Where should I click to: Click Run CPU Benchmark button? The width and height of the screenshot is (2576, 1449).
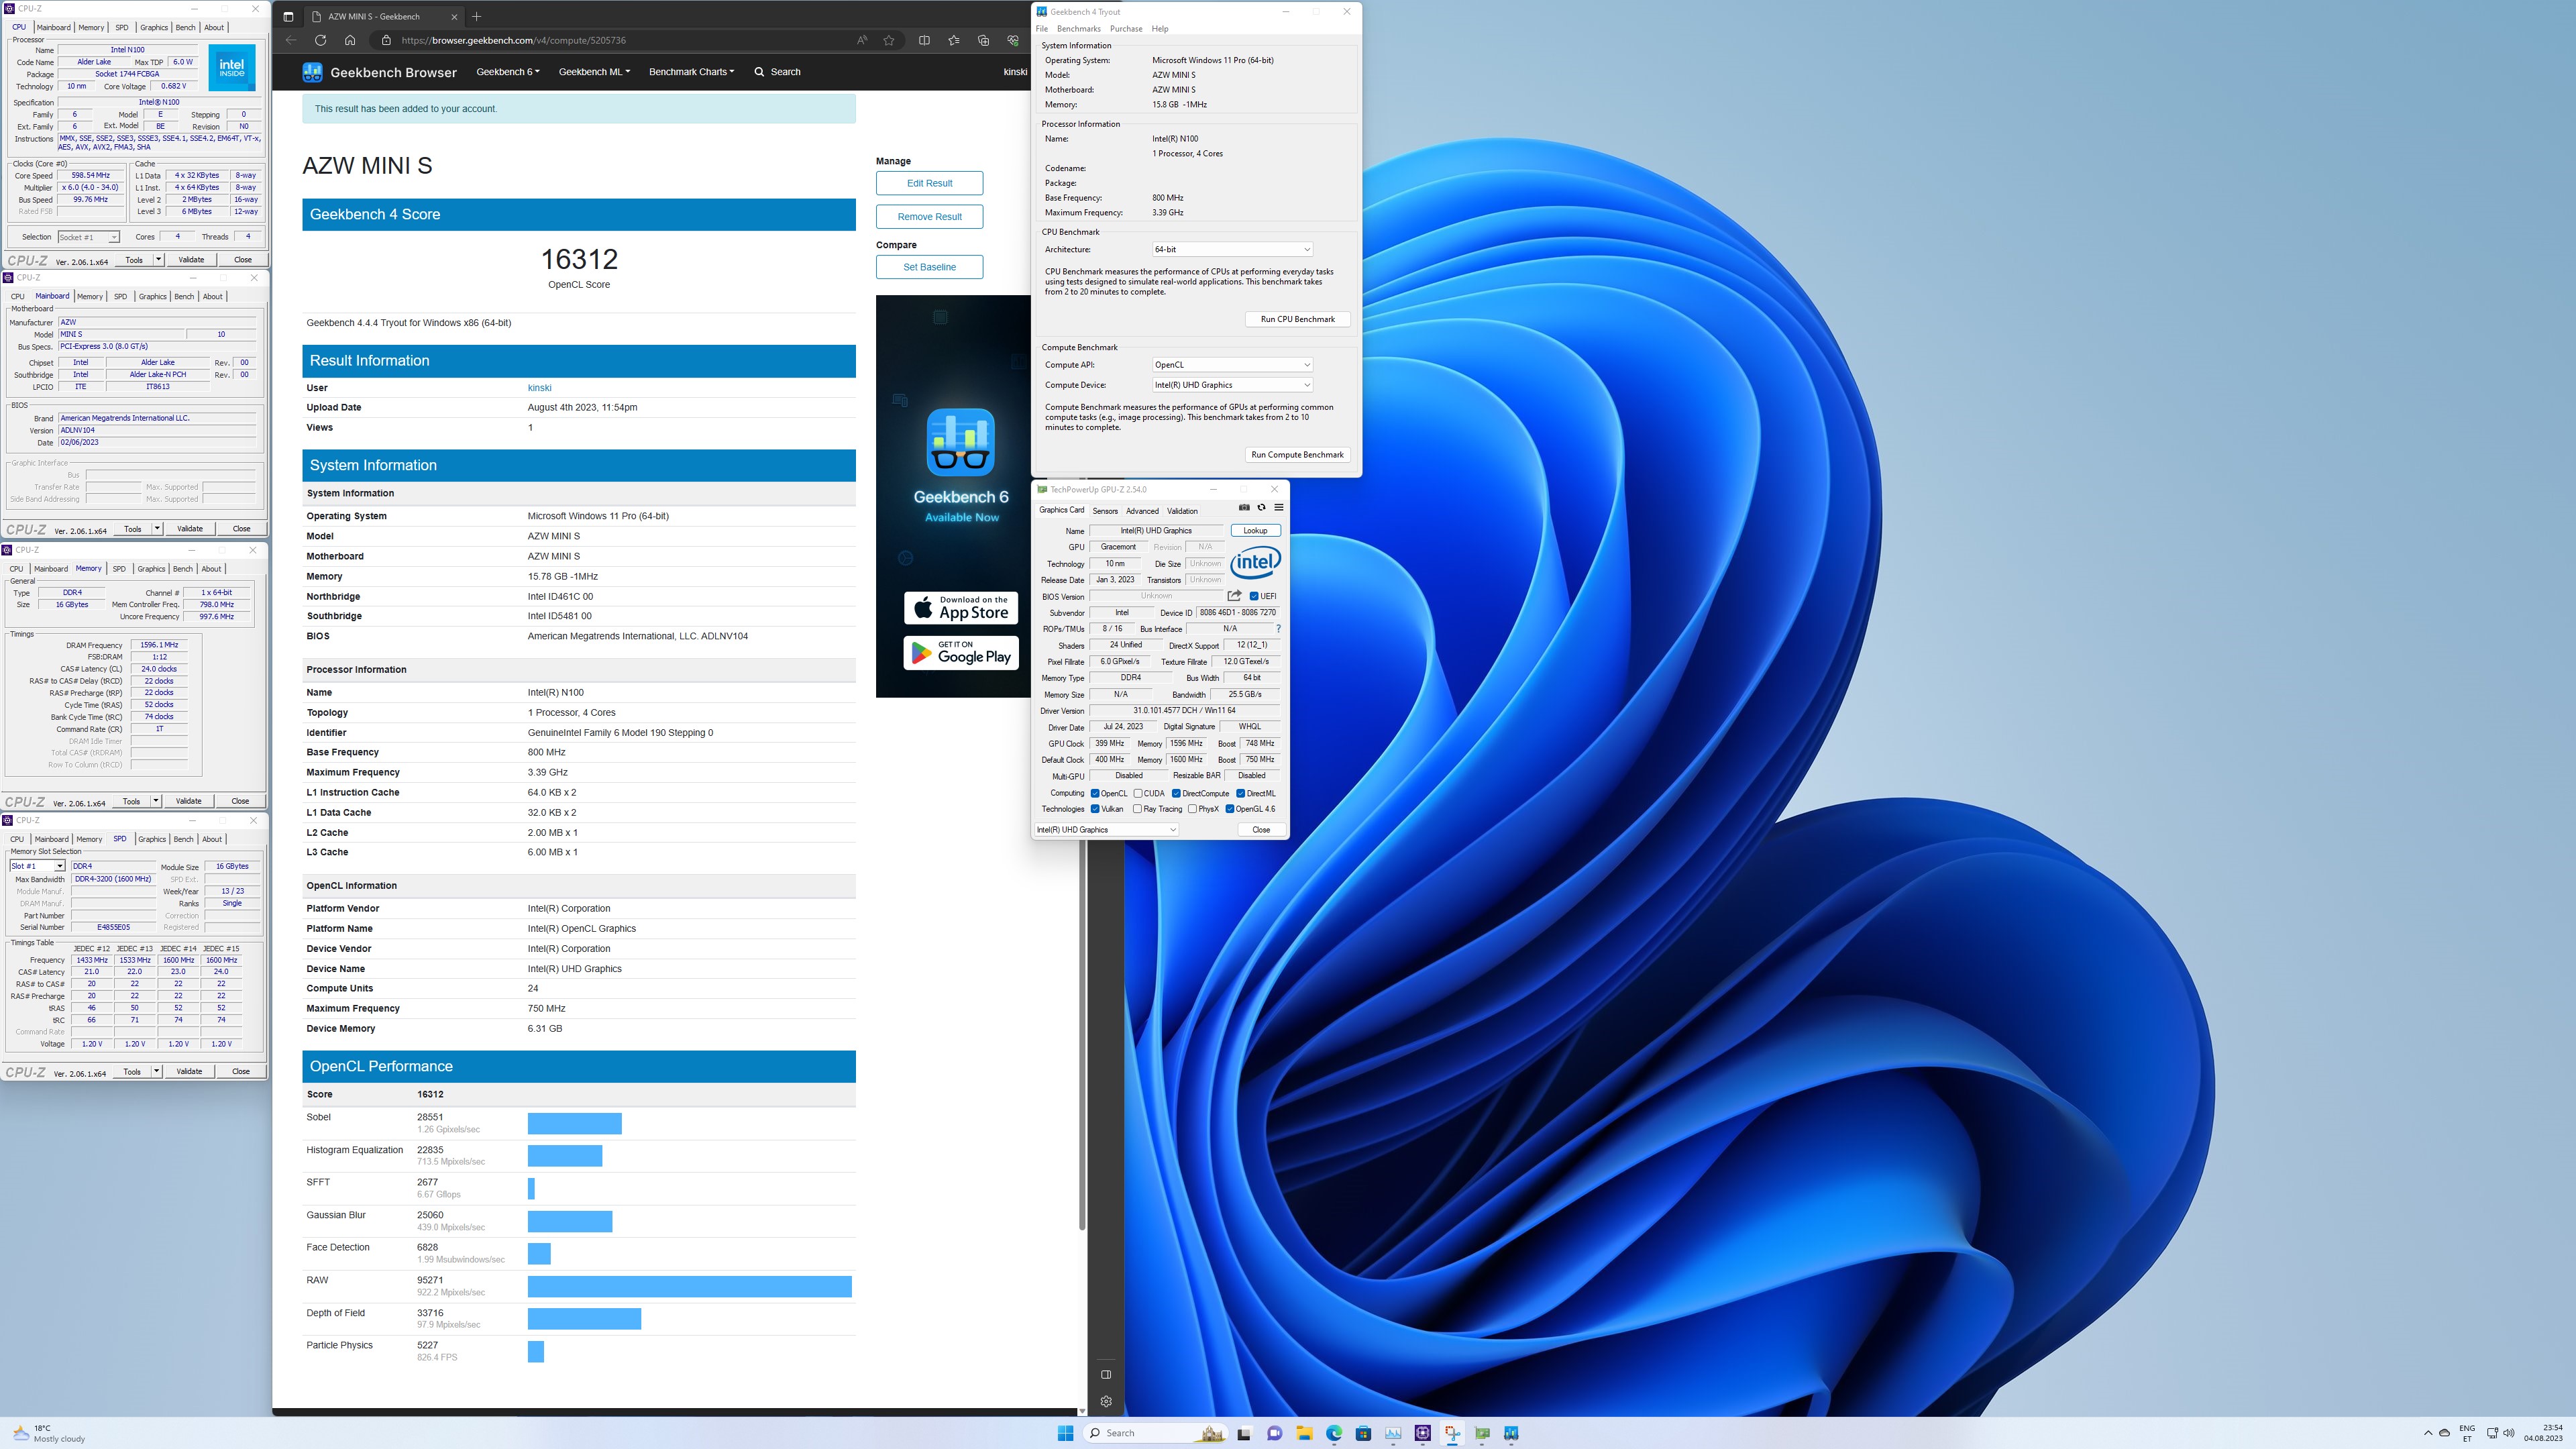tap(1297, 319)
